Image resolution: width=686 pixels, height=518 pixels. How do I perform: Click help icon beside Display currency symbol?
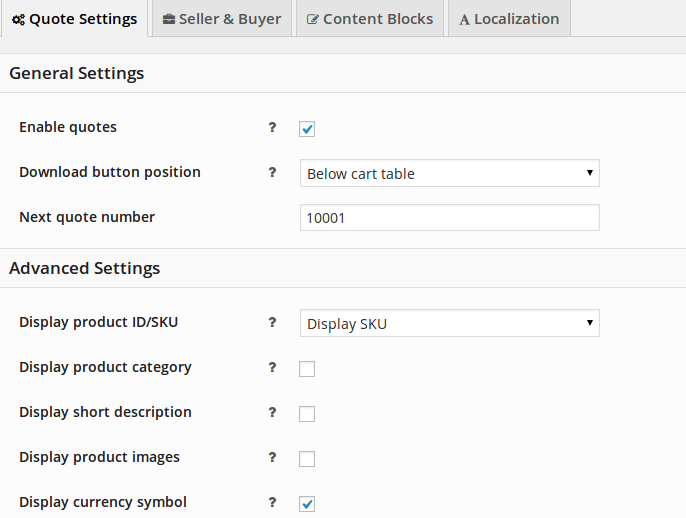[272, 502]
